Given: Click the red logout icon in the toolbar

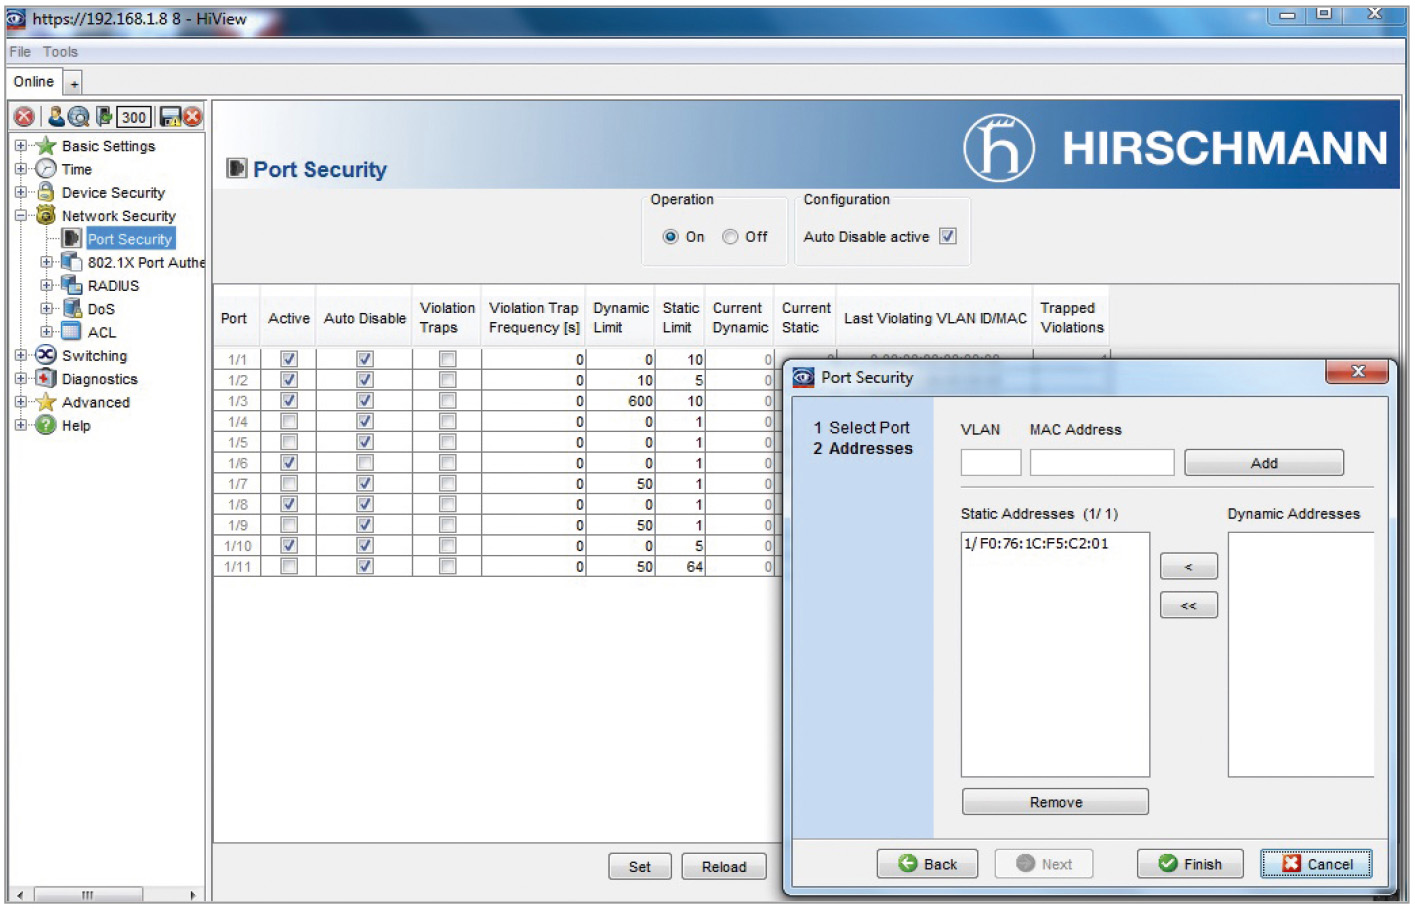Looking at the screenshot, I should click(x=24, y=117).
